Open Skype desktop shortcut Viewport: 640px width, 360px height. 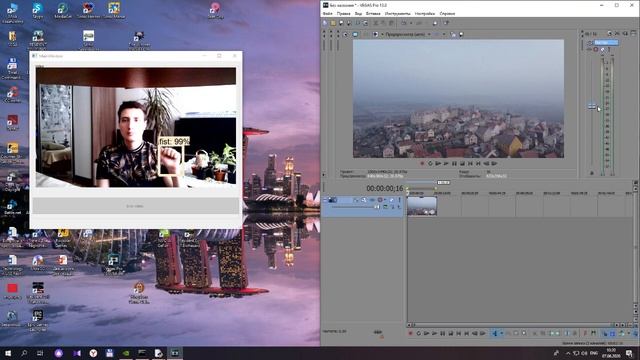click(38, 11)
